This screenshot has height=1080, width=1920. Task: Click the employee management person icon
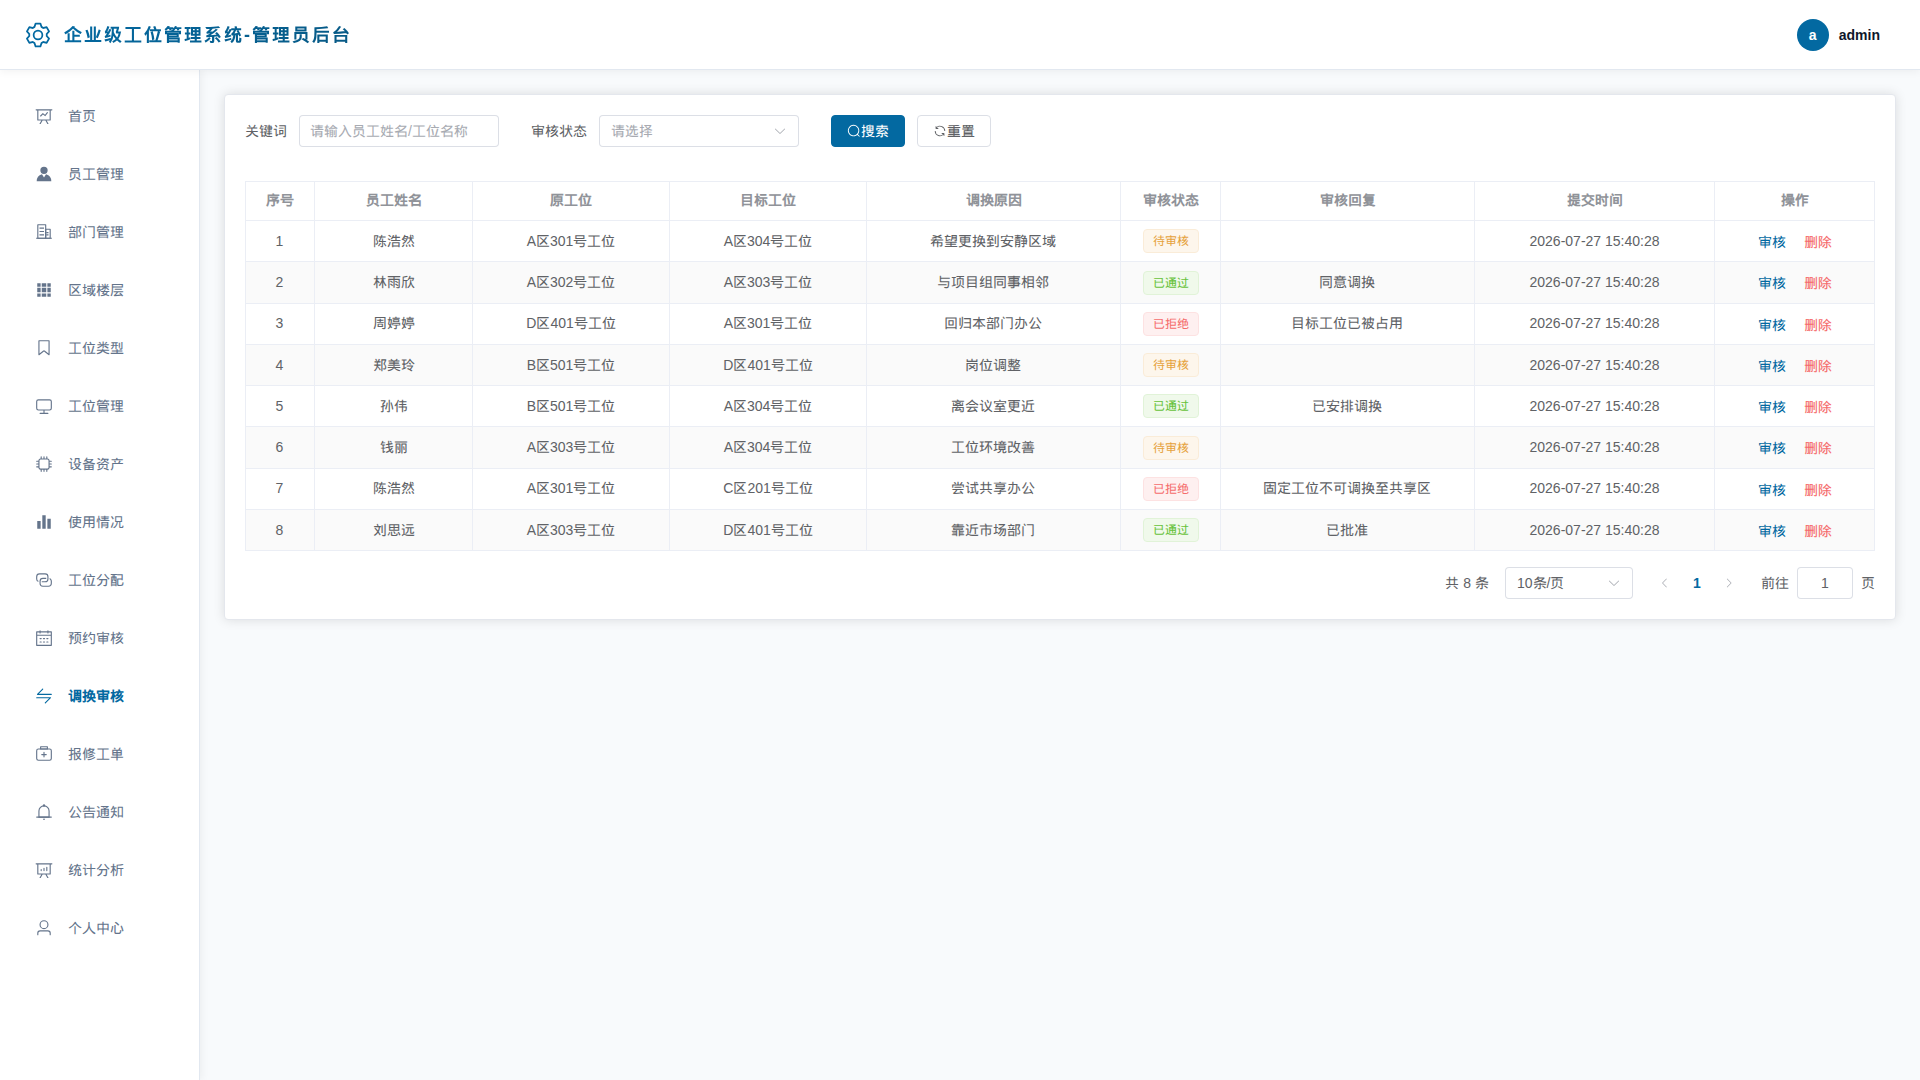coord(44,174)
